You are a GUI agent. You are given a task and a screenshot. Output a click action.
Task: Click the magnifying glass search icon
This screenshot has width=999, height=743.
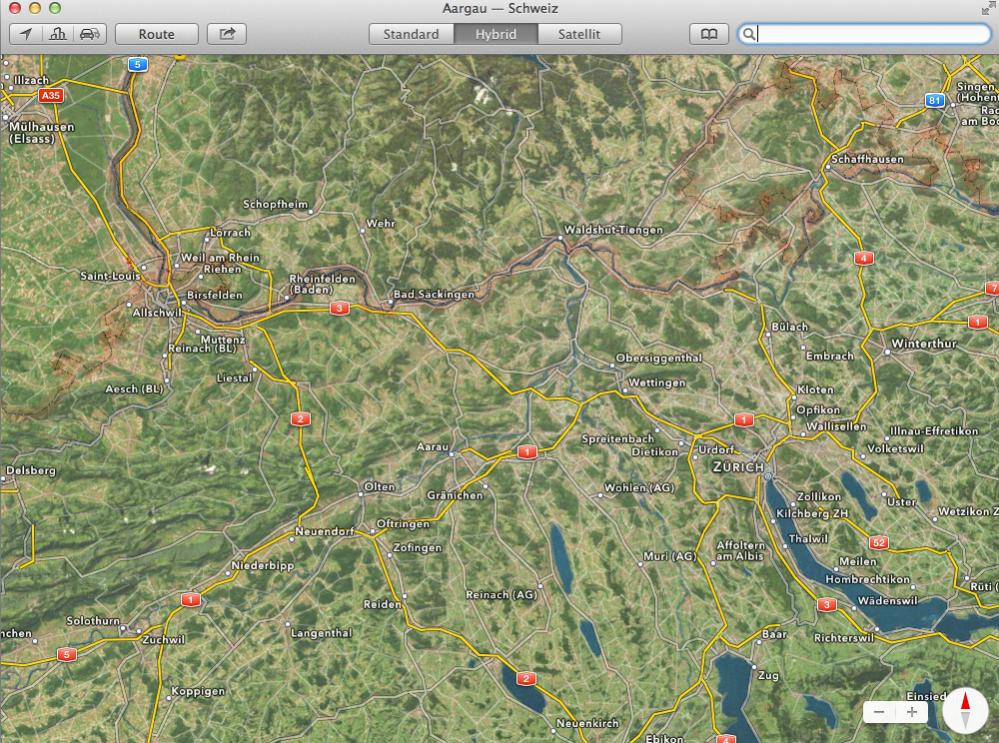point(750,34)
